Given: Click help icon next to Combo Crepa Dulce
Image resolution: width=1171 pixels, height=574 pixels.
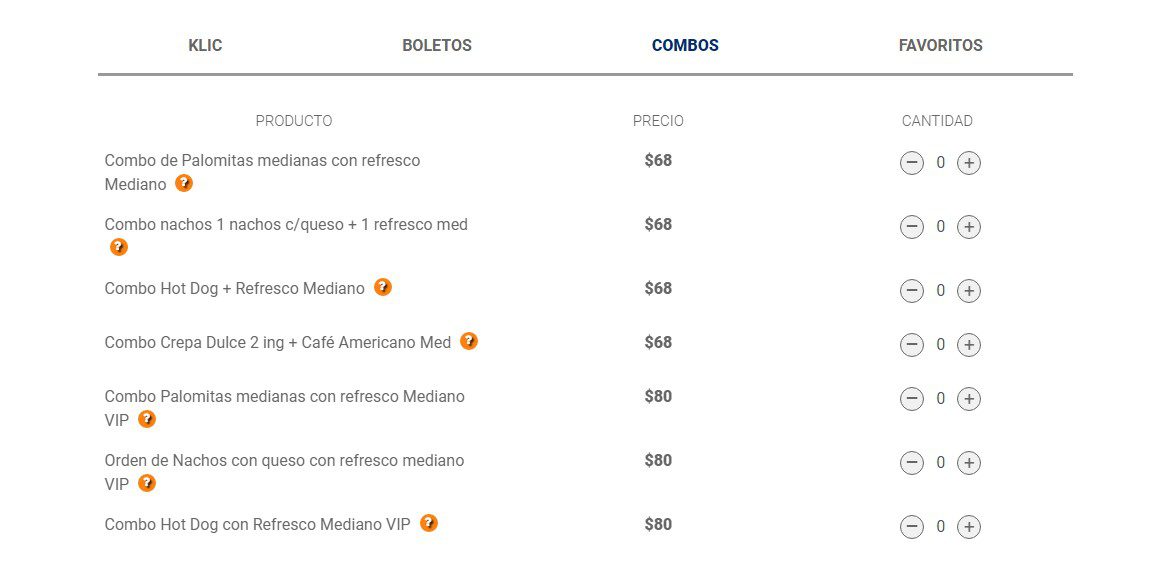Looking at the screenshot, I should (x=468, y=341).
